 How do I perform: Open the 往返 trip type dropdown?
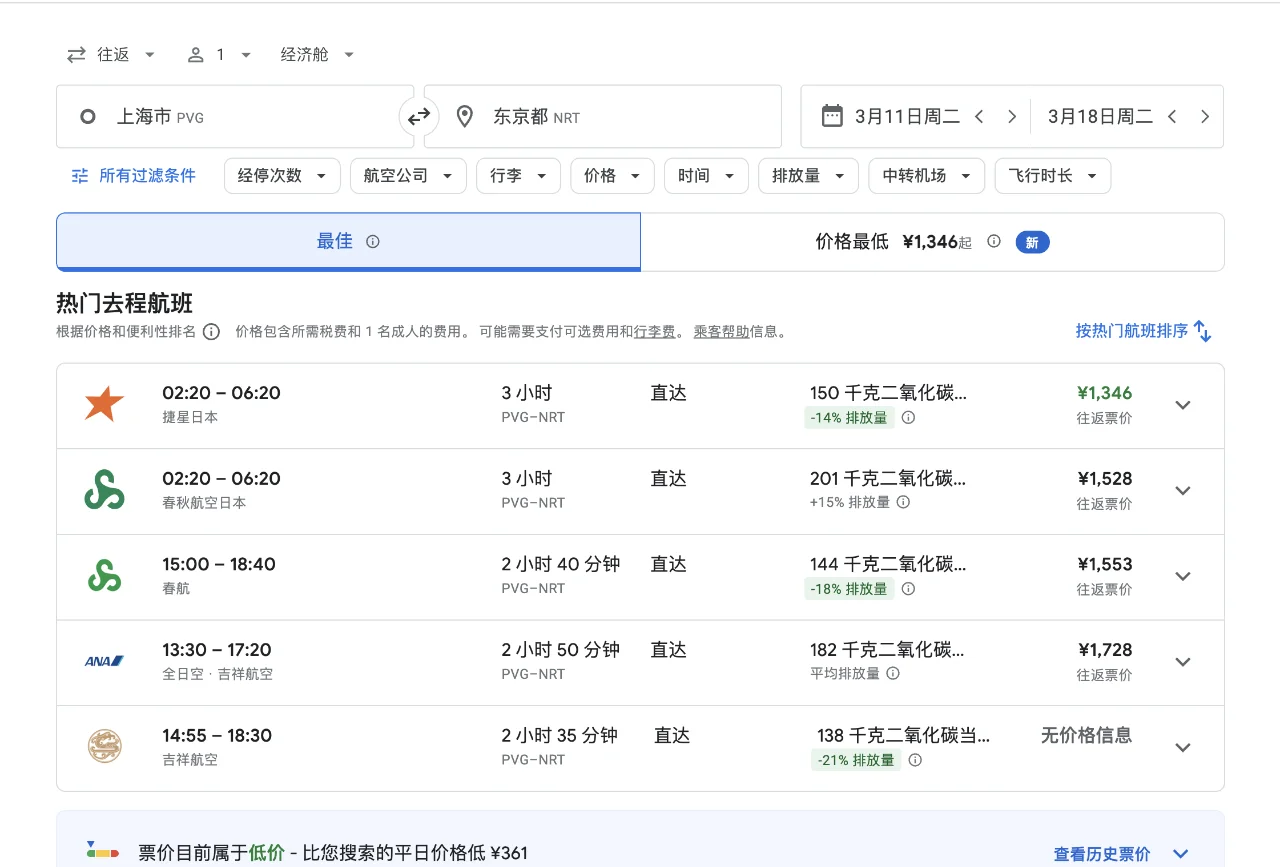[111, 55]
